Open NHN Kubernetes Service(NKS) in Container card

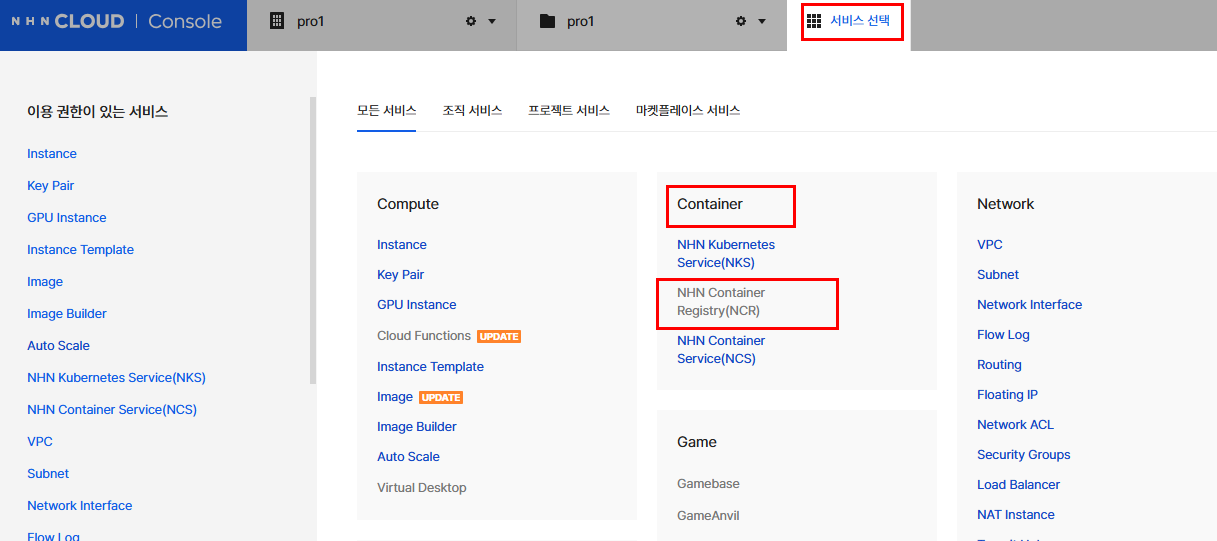point(726,254)
